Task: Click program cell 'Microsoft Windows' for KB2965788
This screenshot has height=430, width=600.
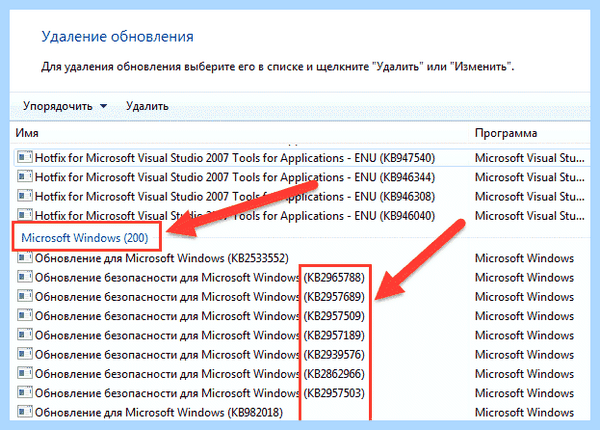Action: 524,277
